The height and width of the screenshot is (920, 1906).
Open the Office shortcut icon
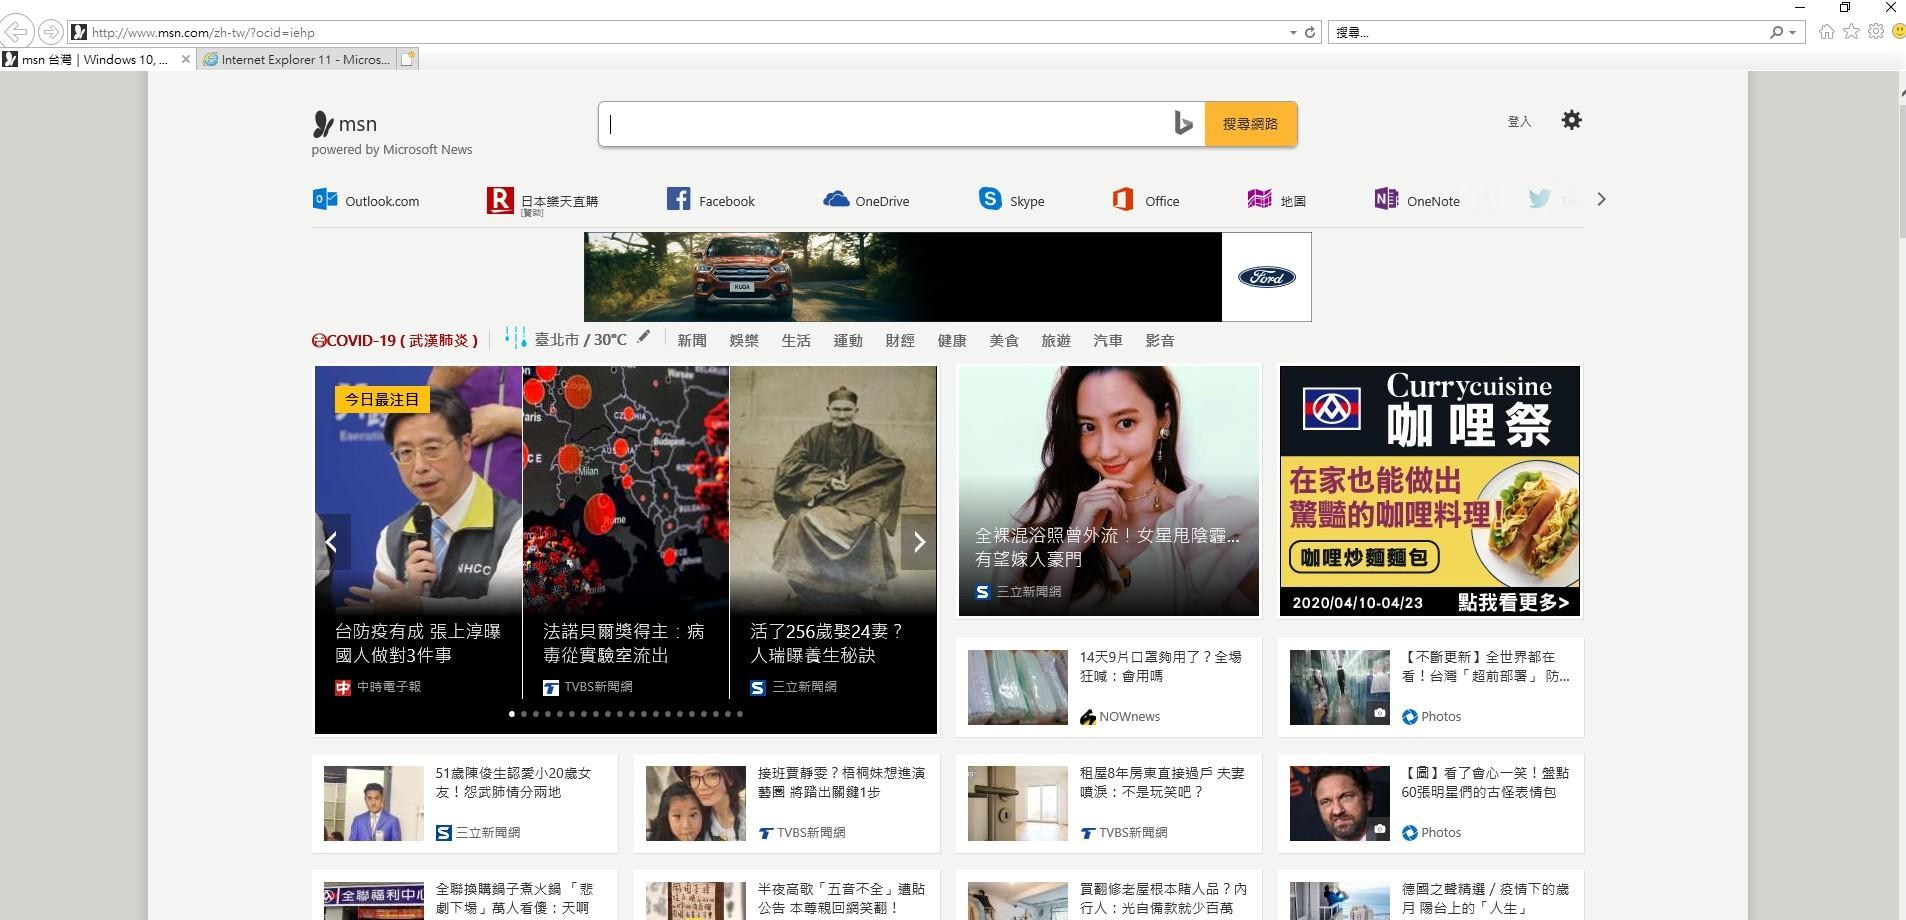pyautogui.click(x=1123, y=199)
